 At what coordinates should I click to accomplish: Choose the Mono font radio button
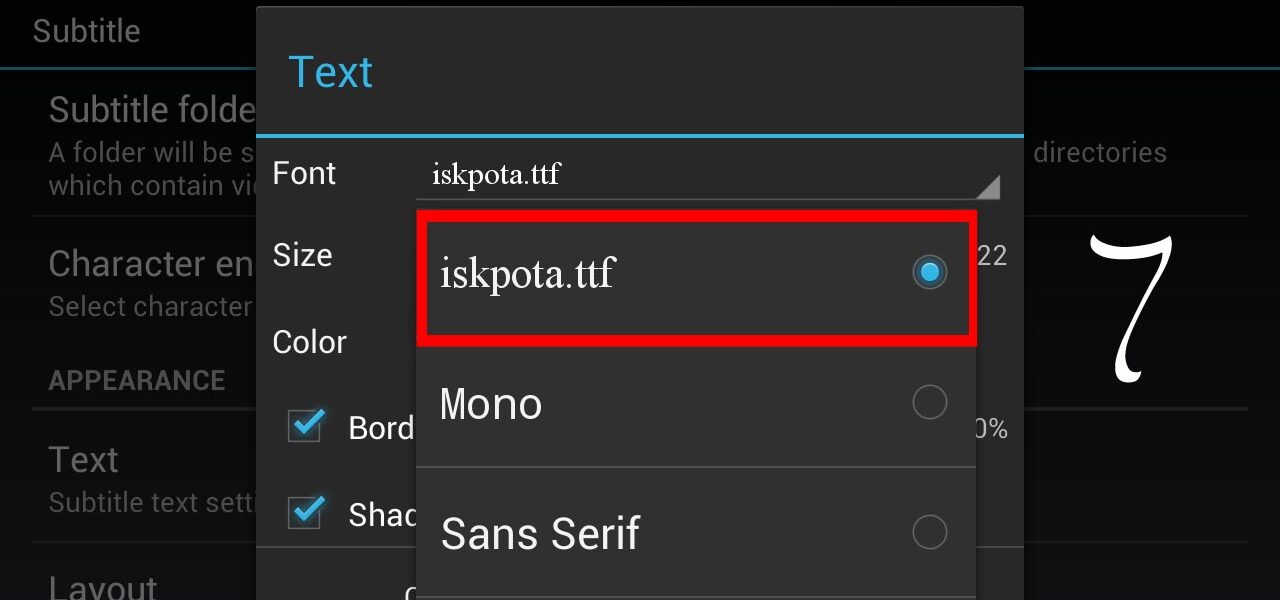point(930,403)
